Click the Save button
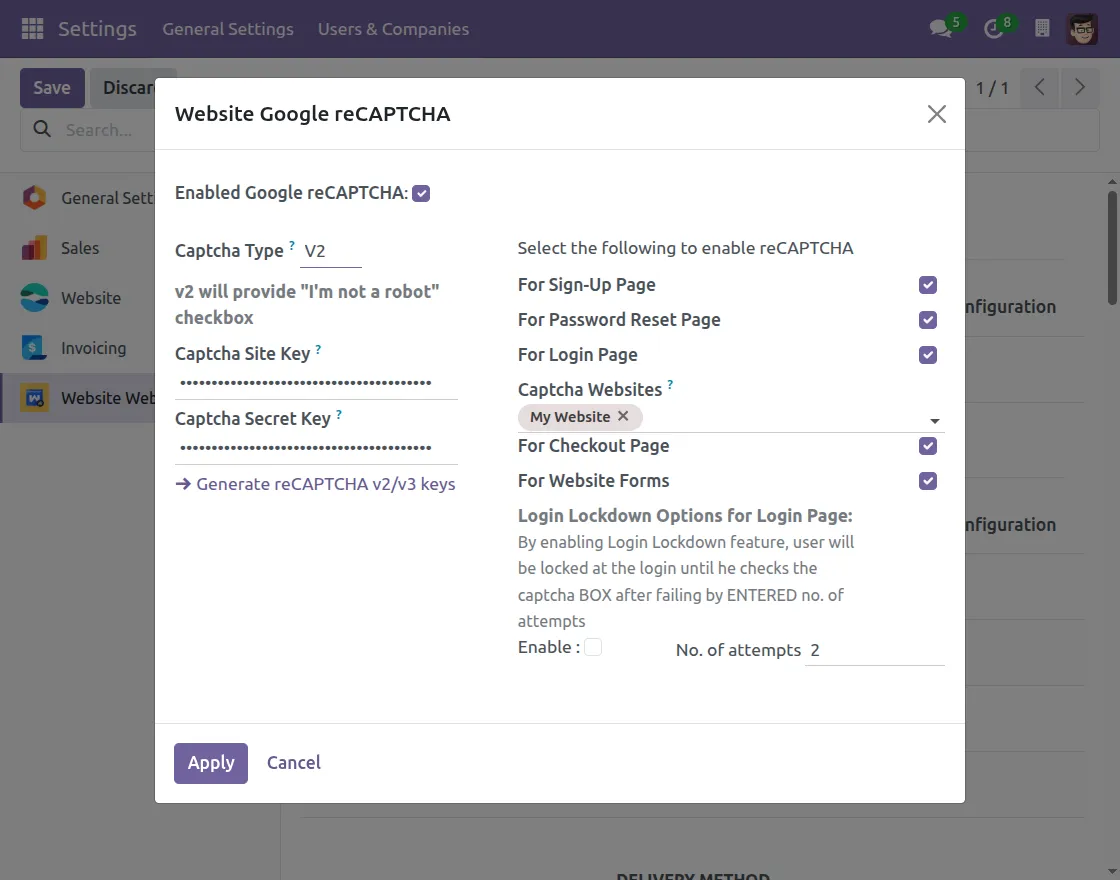The width and height of the screenshot is (1120, 880). click(x=52, y=88)
